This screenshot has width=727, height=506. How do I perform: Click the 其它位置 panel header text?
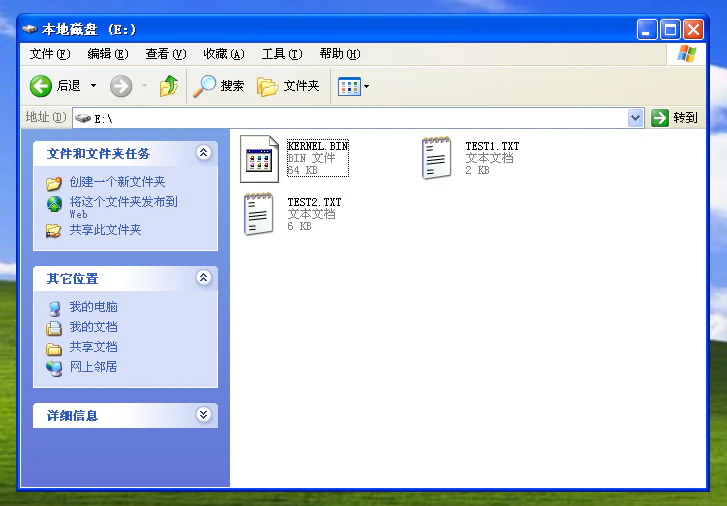tap(72, 279)
